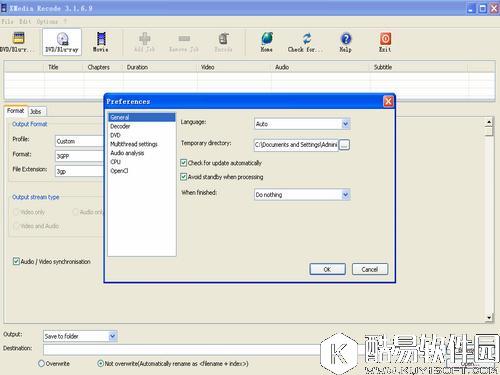Open the Edit menu
Screen dimensions: 500x375
click(x=25, y=22)
